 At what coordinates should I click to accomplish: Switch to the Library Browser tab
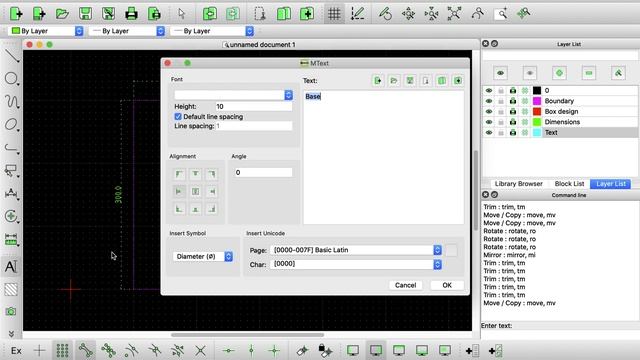click(x=518, y=184)
